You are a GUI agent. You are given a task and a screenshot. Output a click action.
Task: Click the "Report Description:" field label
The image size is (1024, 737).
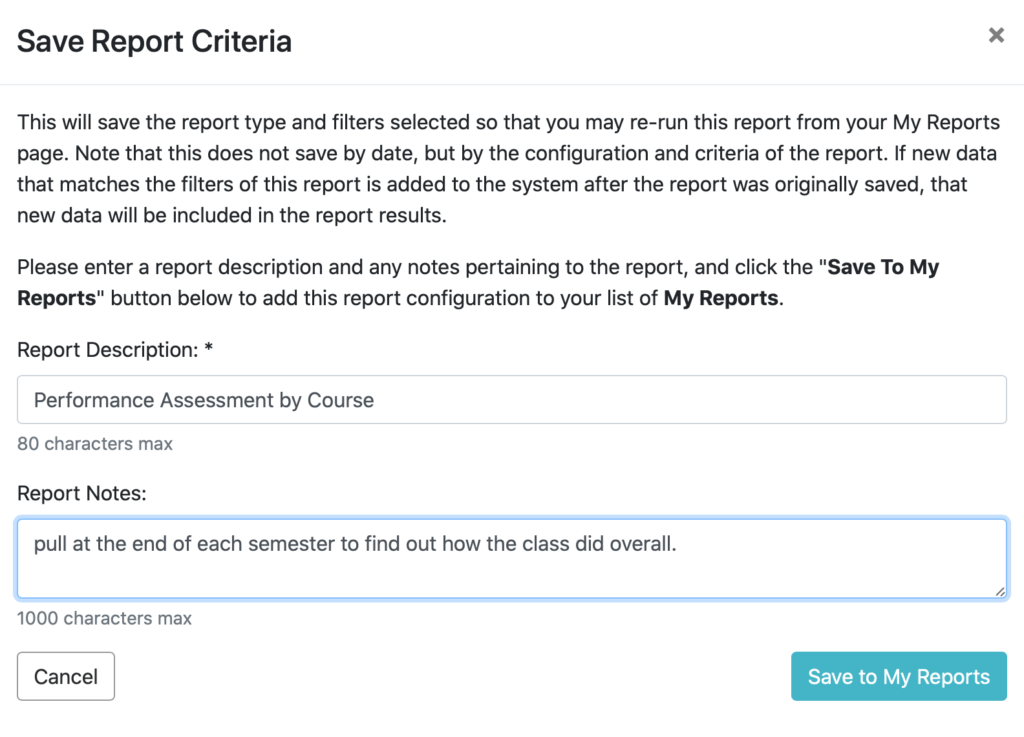[108, 350]
